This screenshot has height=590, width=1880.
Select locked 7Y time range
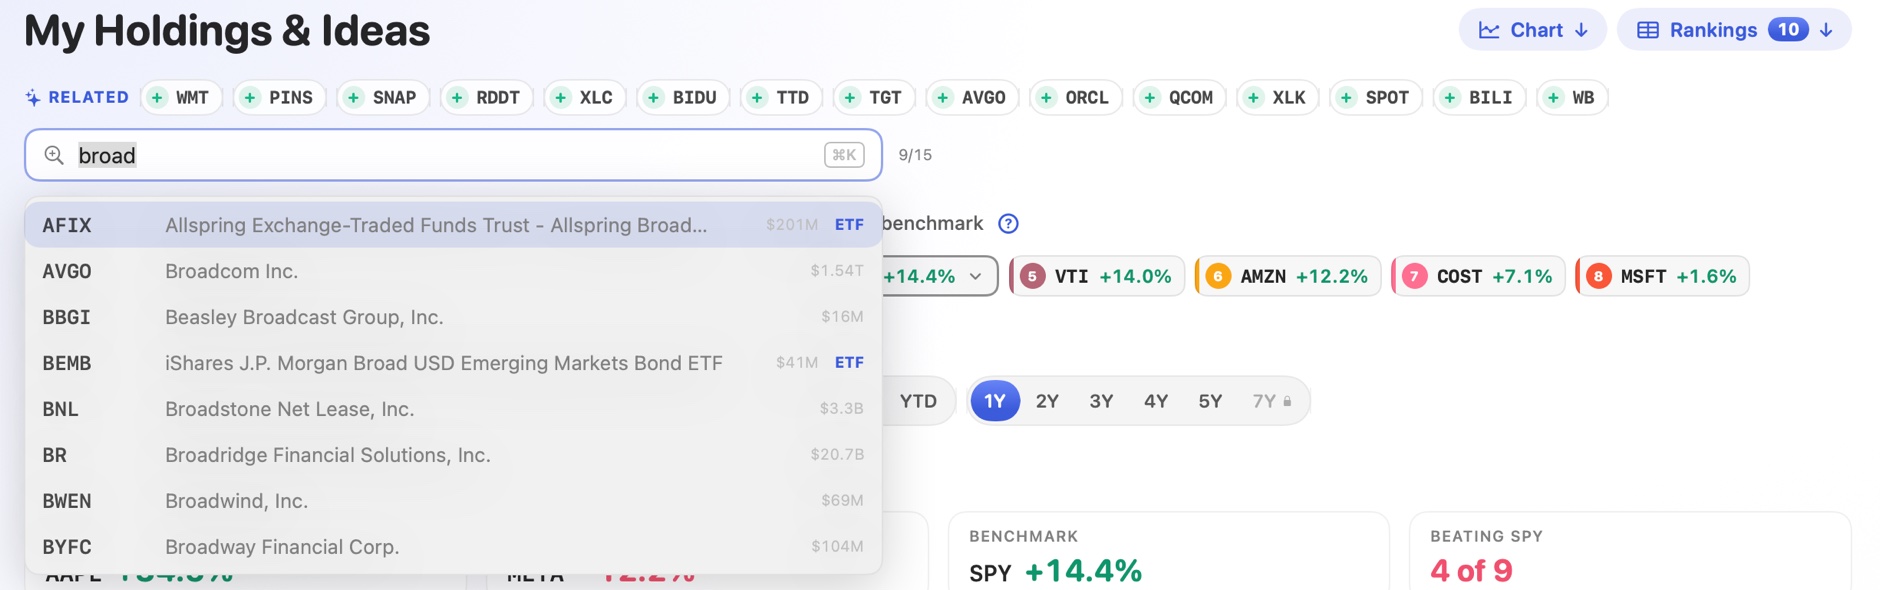pos(1272,401)
